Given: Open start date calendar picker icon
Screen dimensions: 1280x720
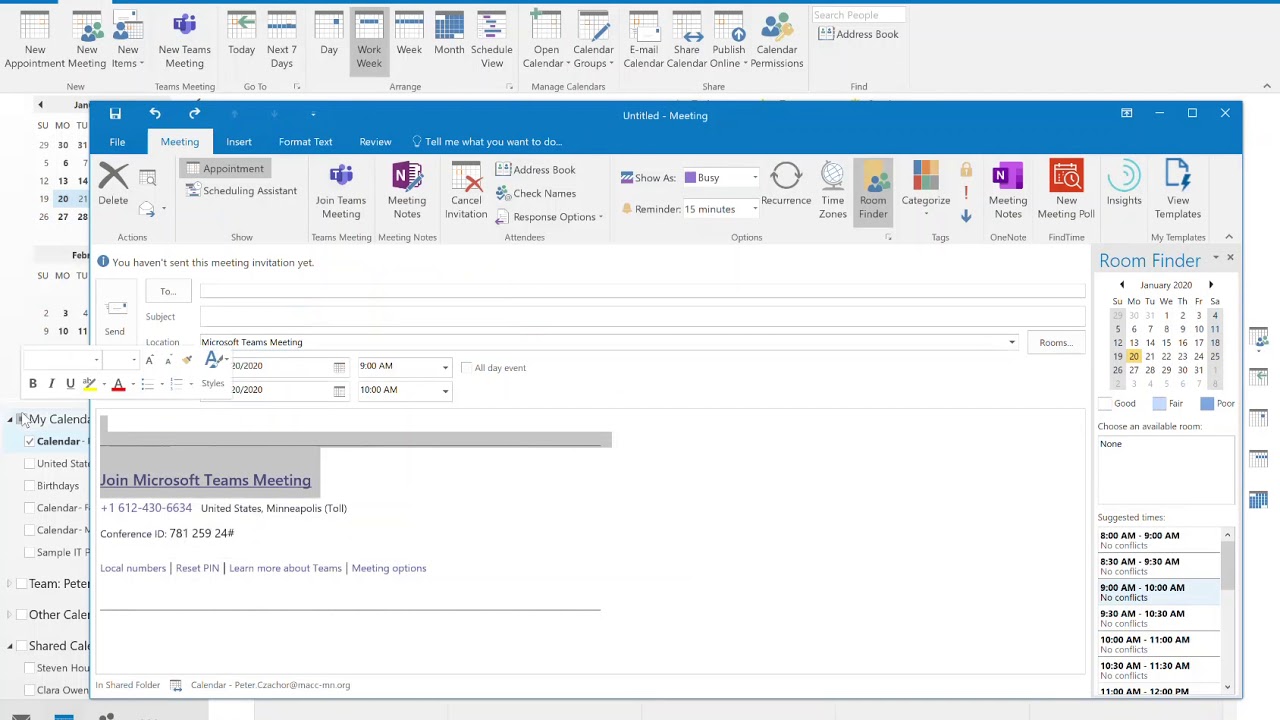Looking at the screenshot, I should 339,367.
